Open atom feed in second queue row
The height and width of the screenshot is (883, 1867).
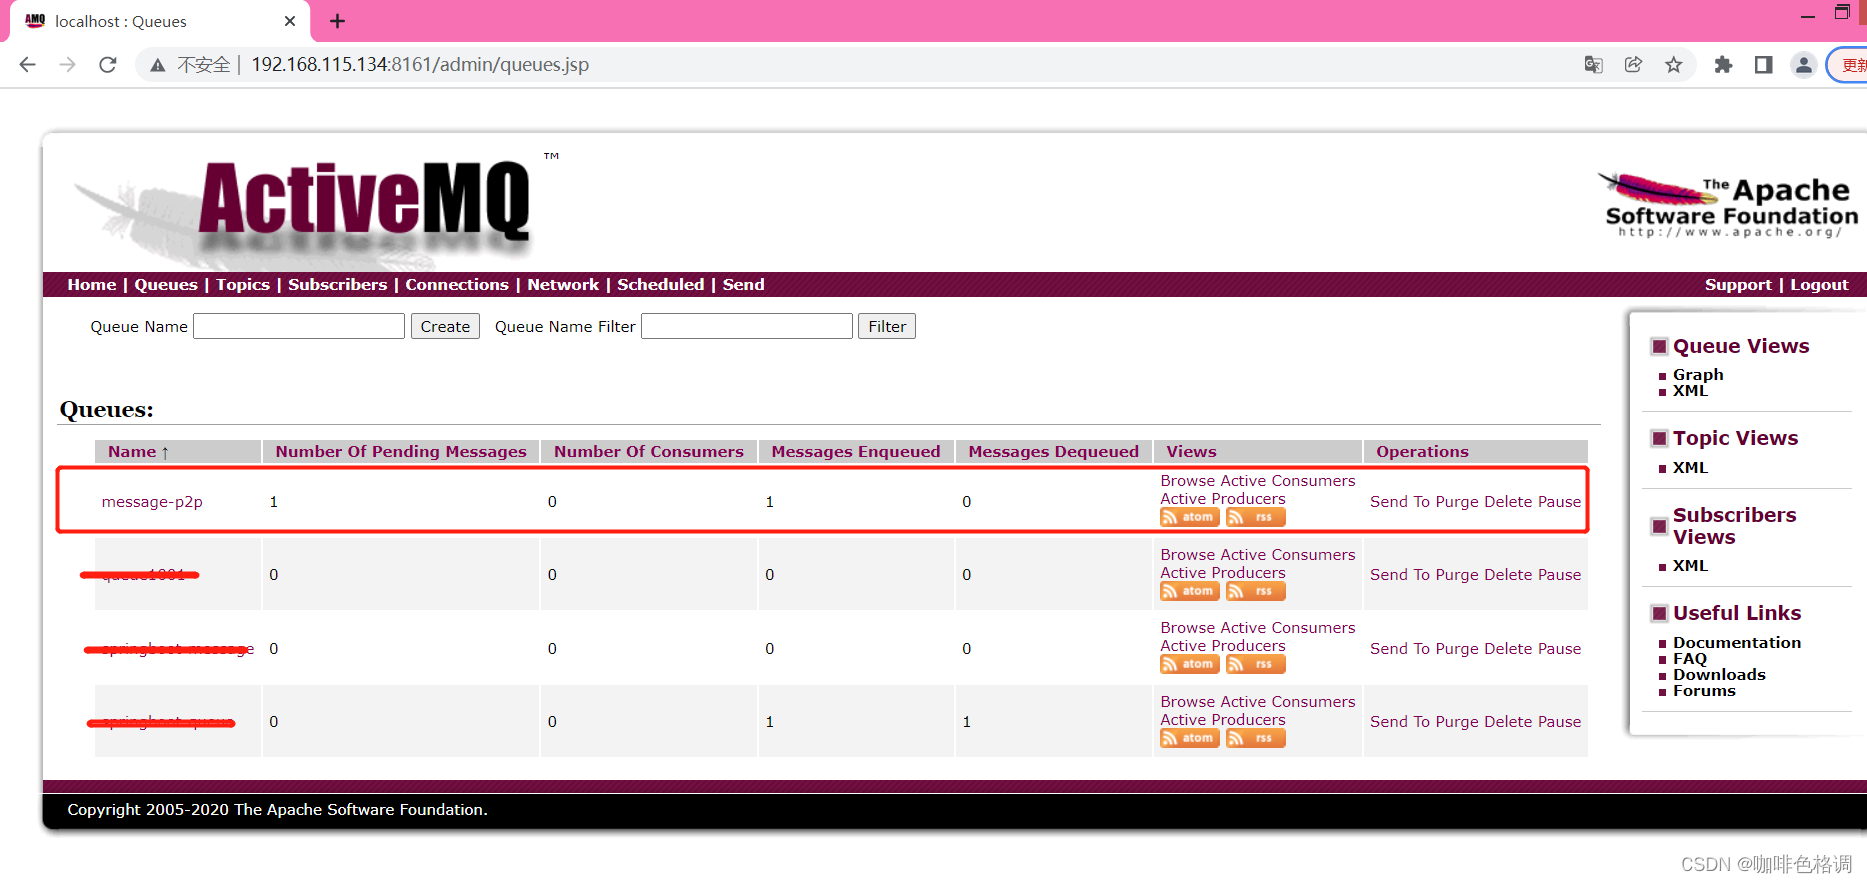pos(1189,591)
